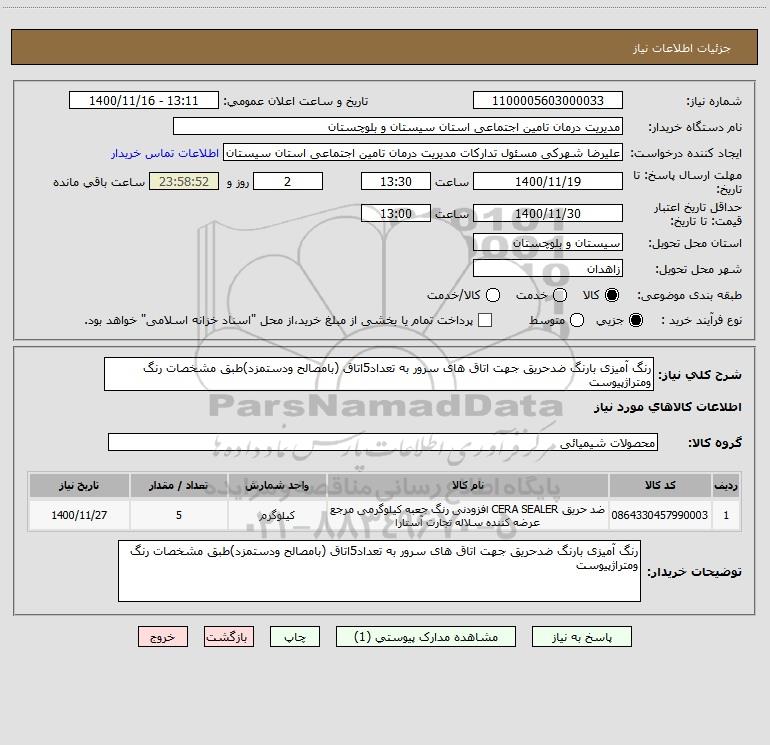Click the remaining days field showing 2

[x=288, y=181]
